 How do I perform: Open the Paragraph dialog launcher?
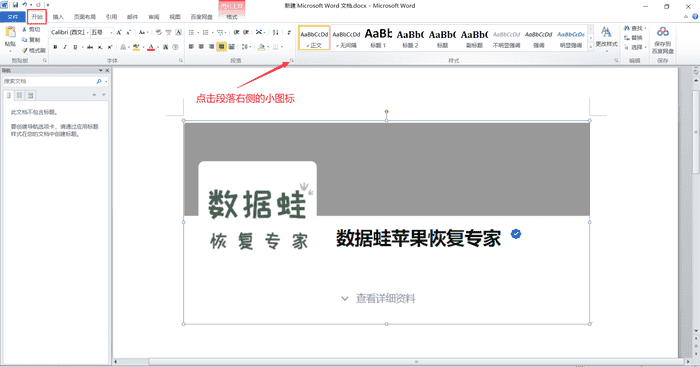292,60
